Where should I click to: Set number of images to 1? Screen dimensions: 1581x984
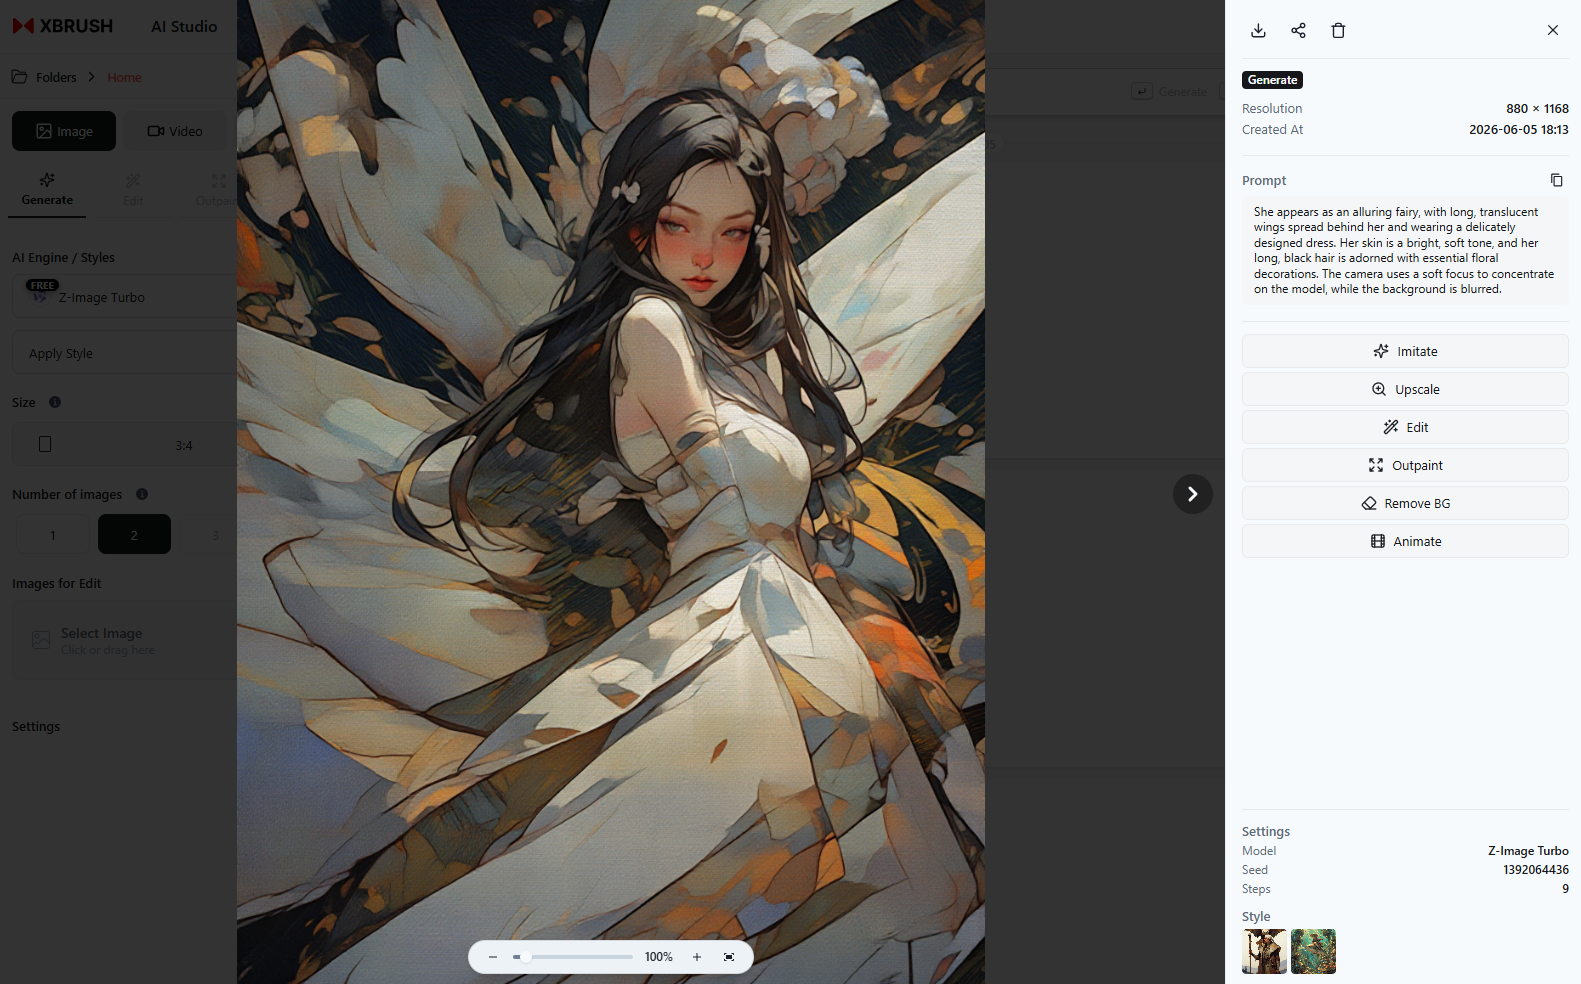53,535
